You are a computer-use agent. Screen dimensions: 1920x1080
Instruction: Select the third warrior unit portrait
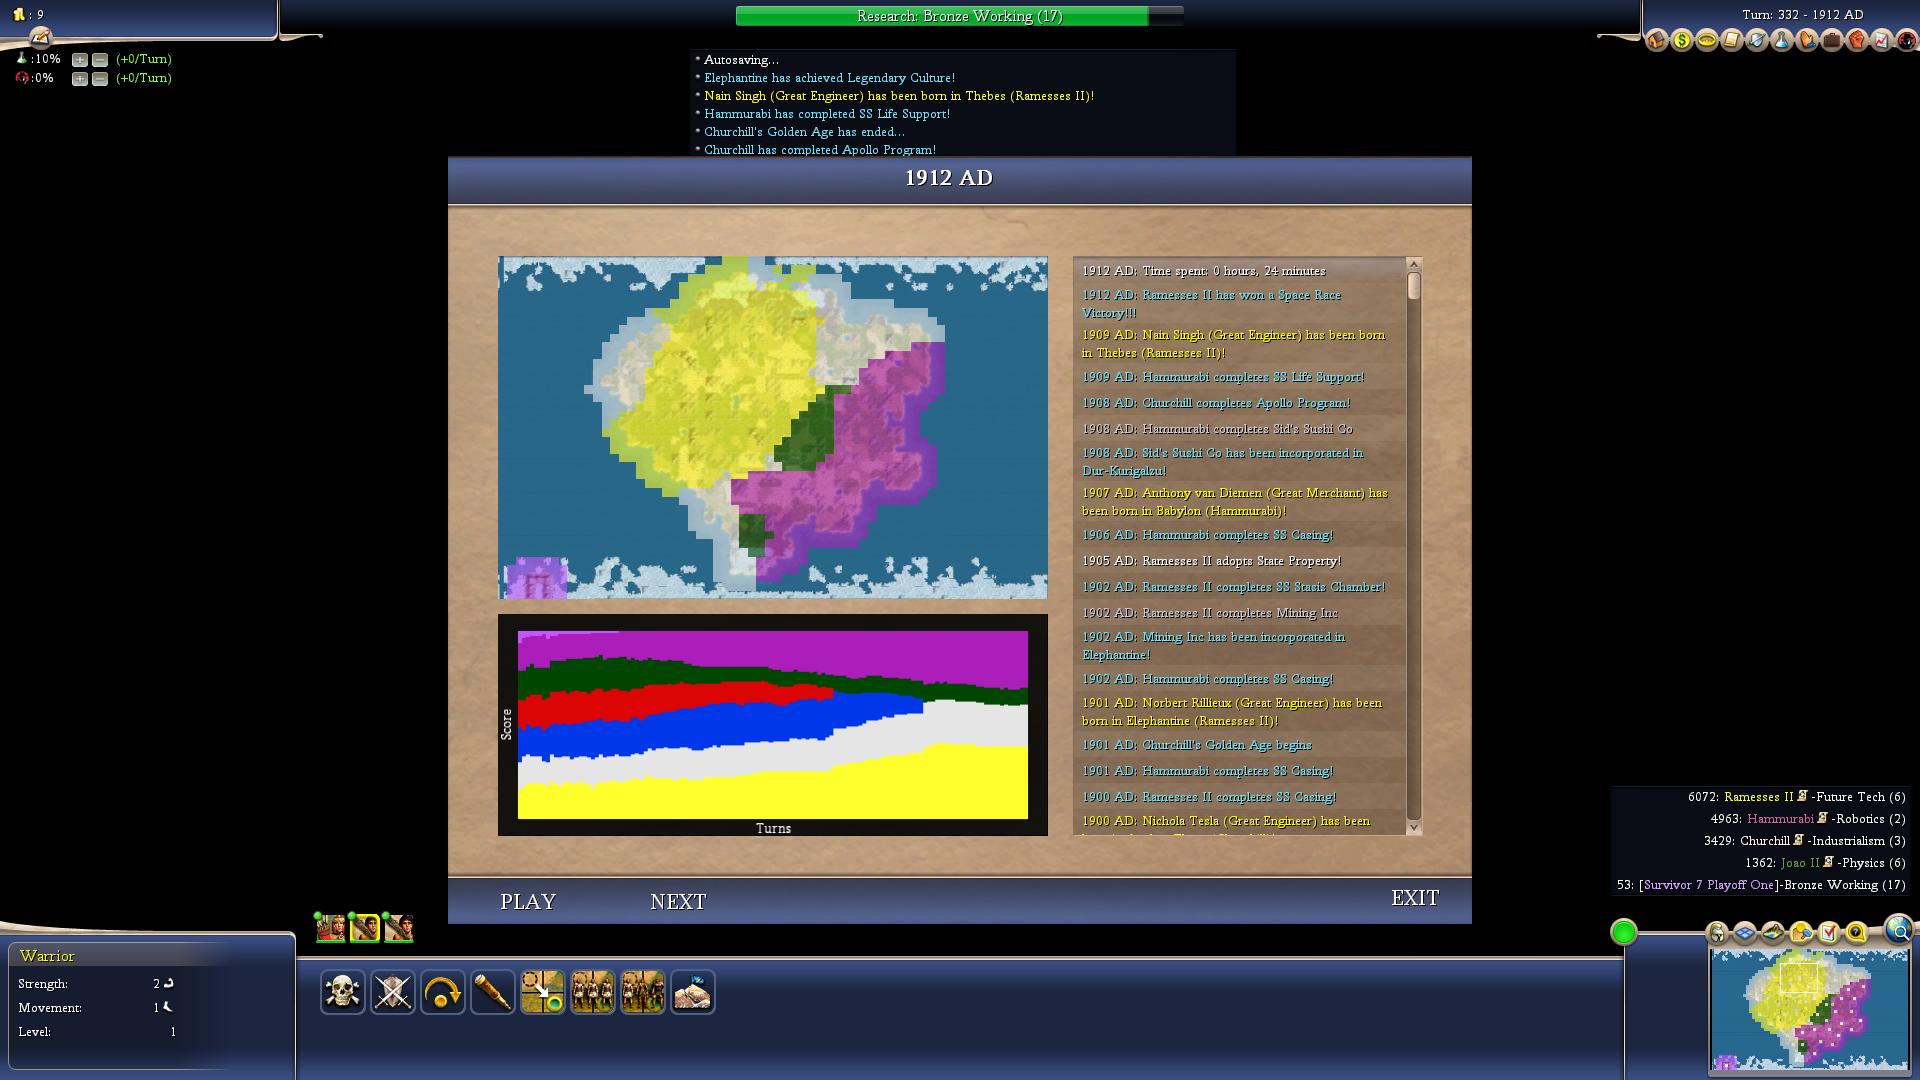(x=399, y=928)
